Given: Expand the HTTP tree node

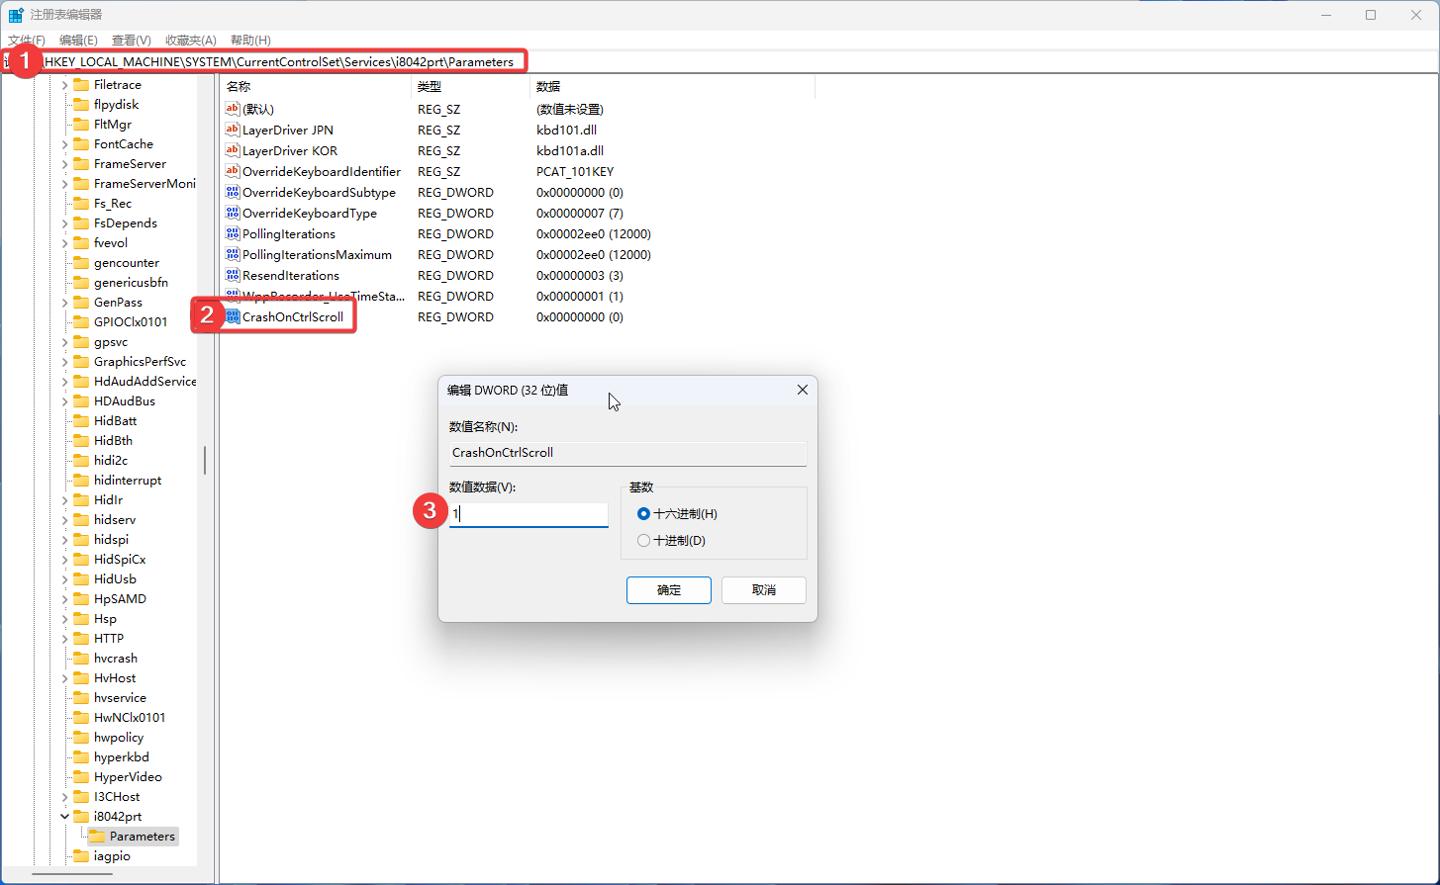Looking at the screenshot, I should [65, 638].
